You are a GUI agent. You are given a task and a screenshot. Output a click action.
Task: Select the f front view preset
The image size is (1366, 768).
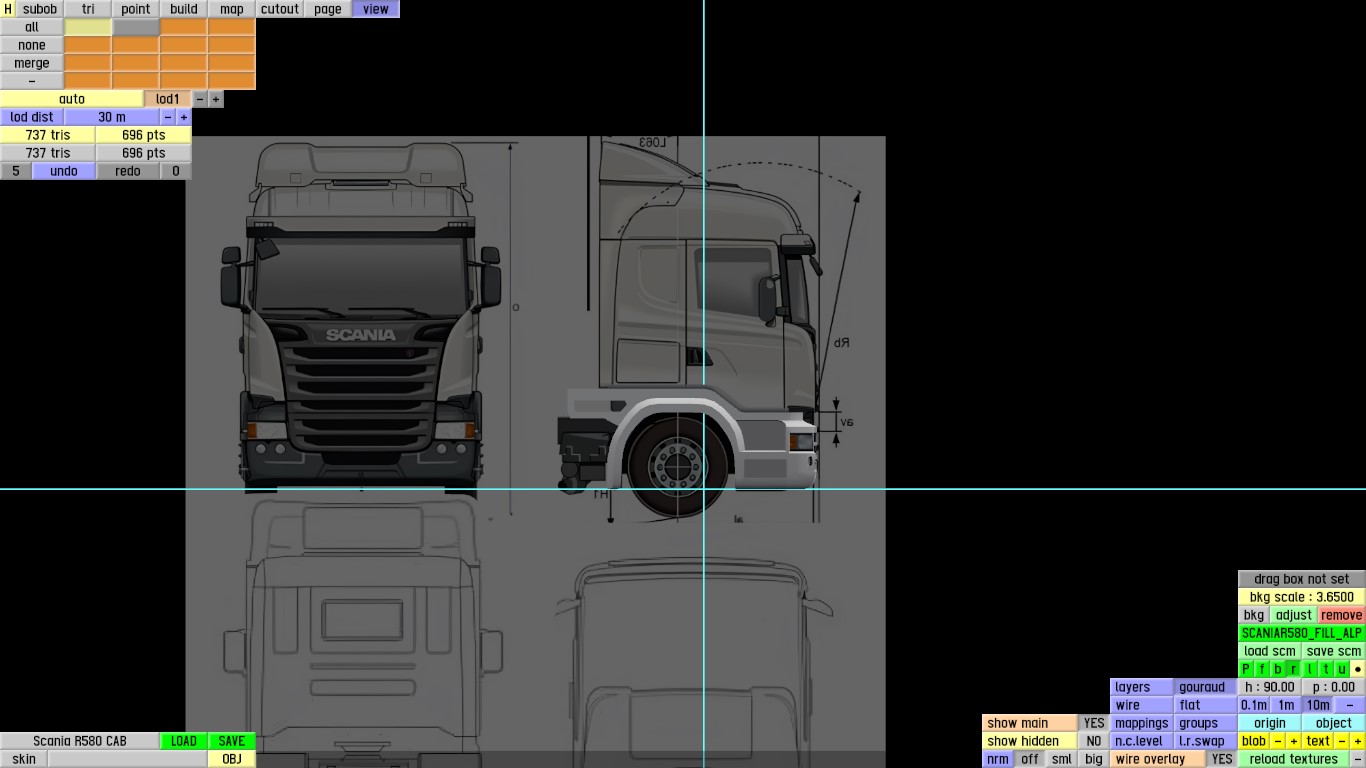pyautogui.click(x=1262, y=669)
